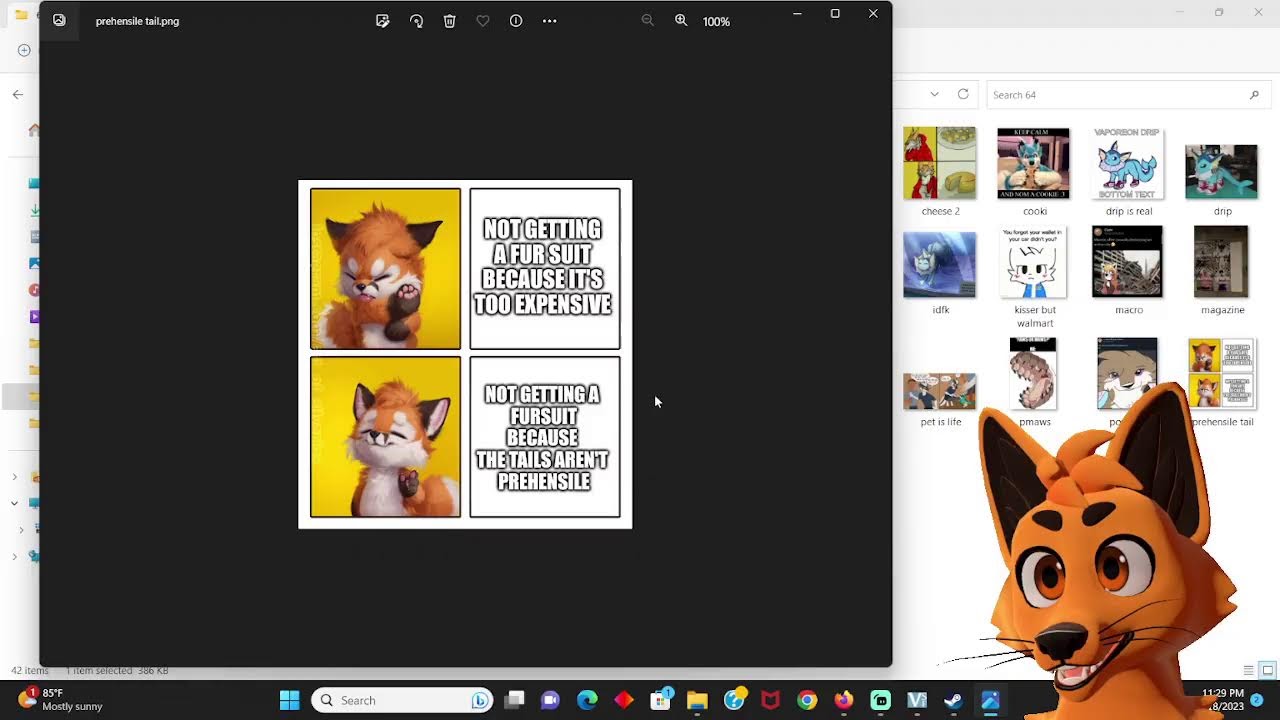This screenshot has width=1280, height=720.
Task: Click the search magnifier icon in File Explorer
Action: click(1254, 95)
